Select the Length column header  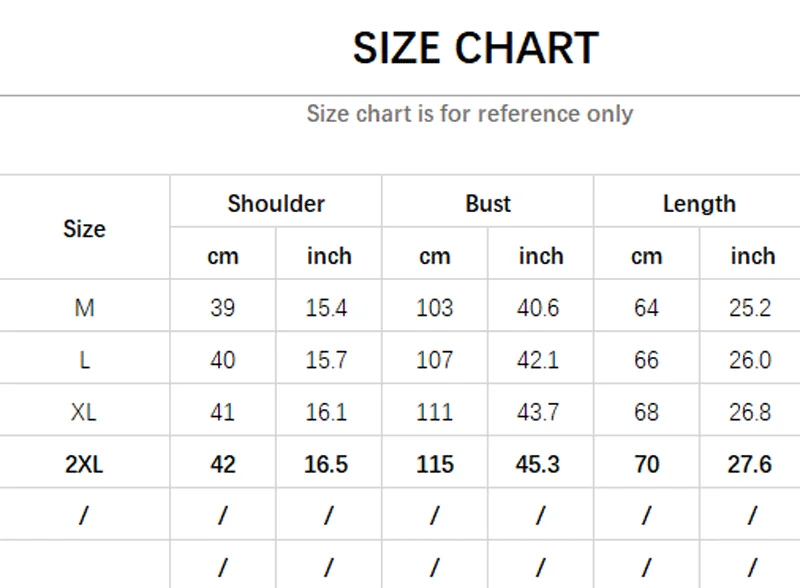[699, 204]
